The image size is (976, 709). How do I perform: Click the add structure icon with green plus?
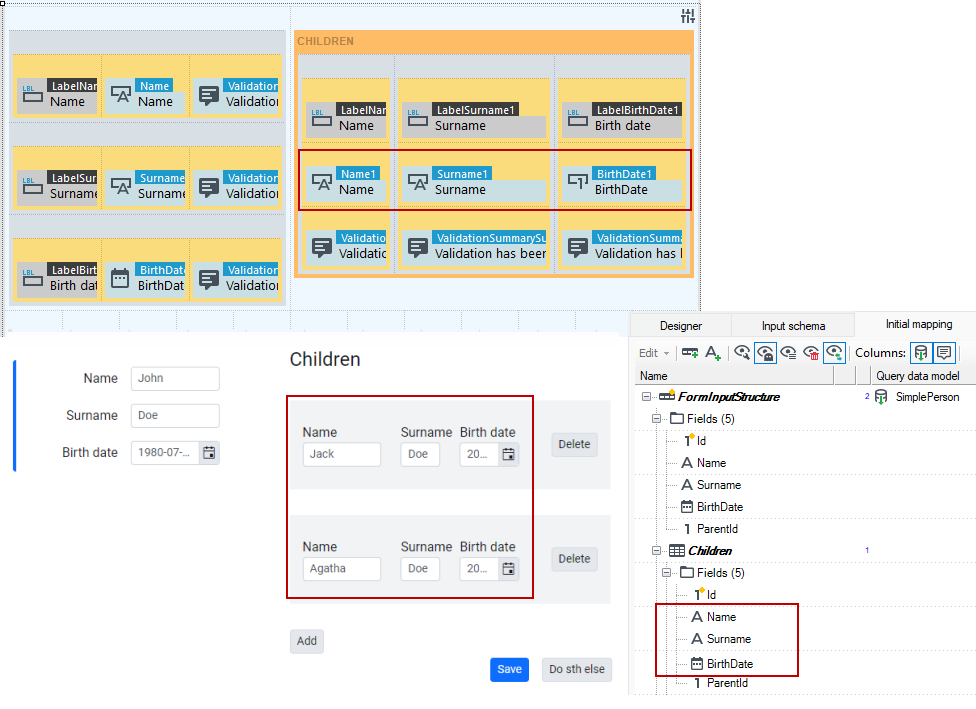(690, 353)
